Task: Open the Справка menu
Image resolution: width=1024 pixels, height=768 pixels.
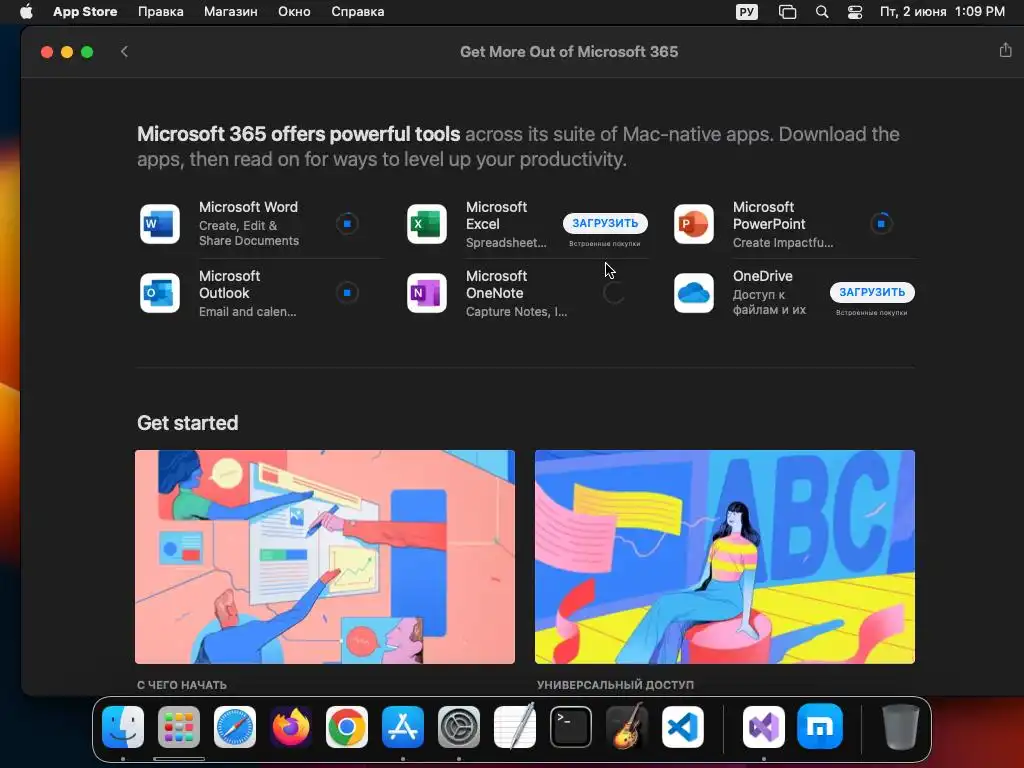Action: 358,12
